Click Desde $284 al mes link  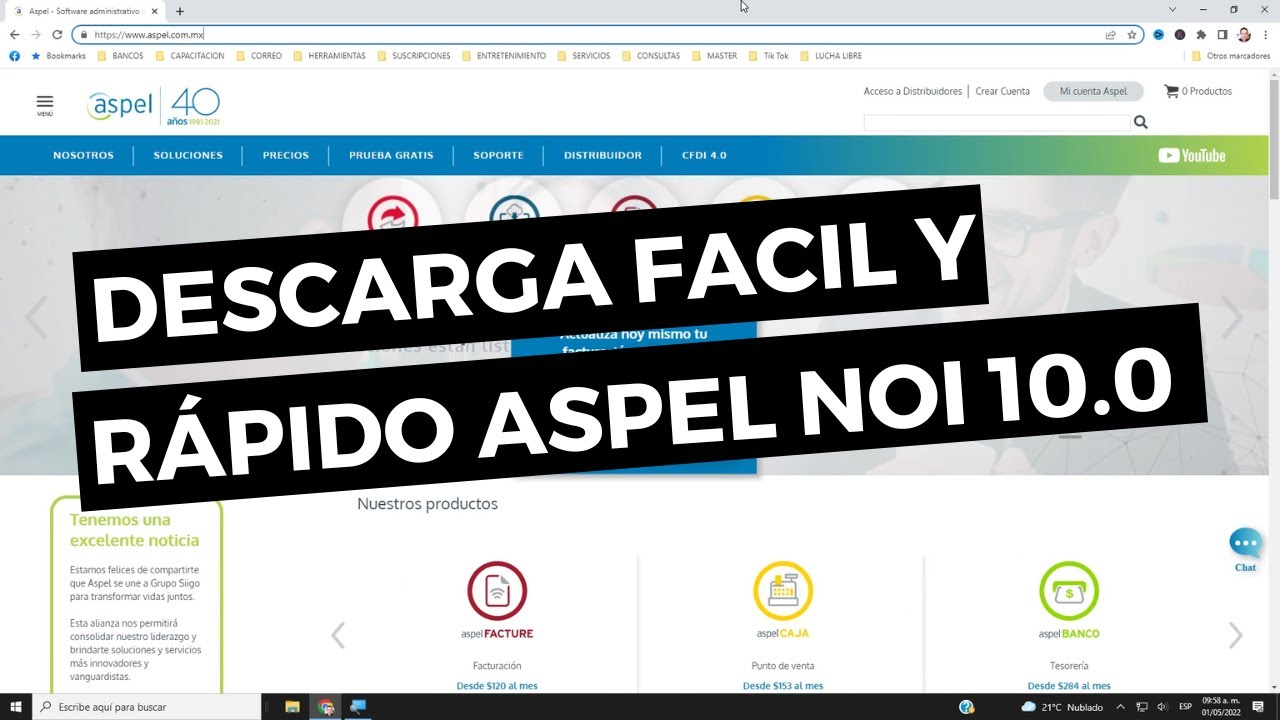point(1069,686)
